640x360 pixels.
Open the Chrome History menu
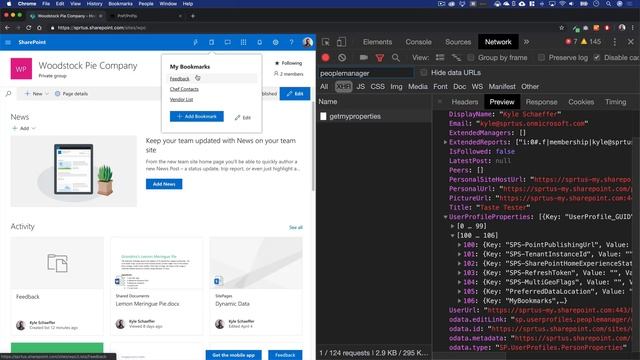click(94, 4)
